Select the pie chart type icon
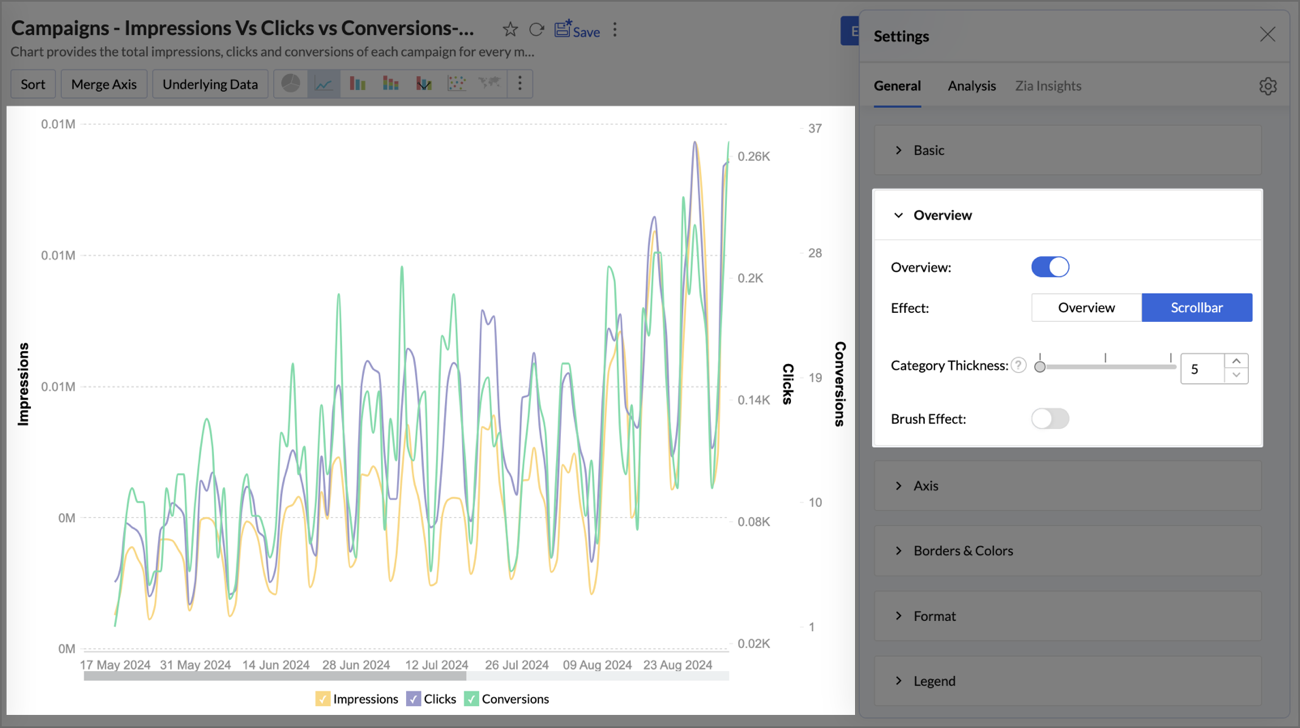 pos(291,84)
